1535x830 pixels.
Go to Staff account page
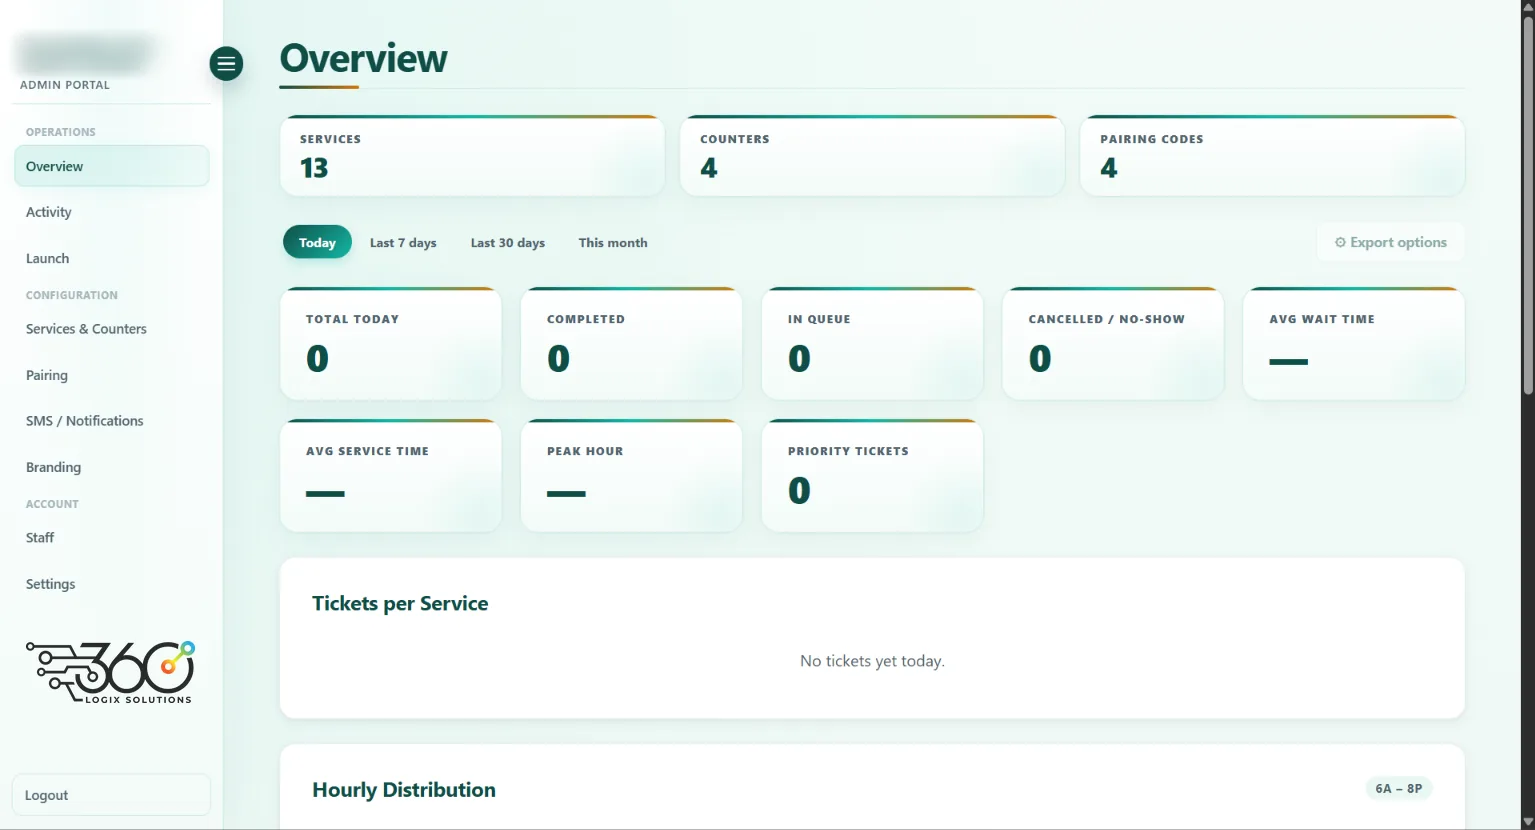(x=111, y=538)
